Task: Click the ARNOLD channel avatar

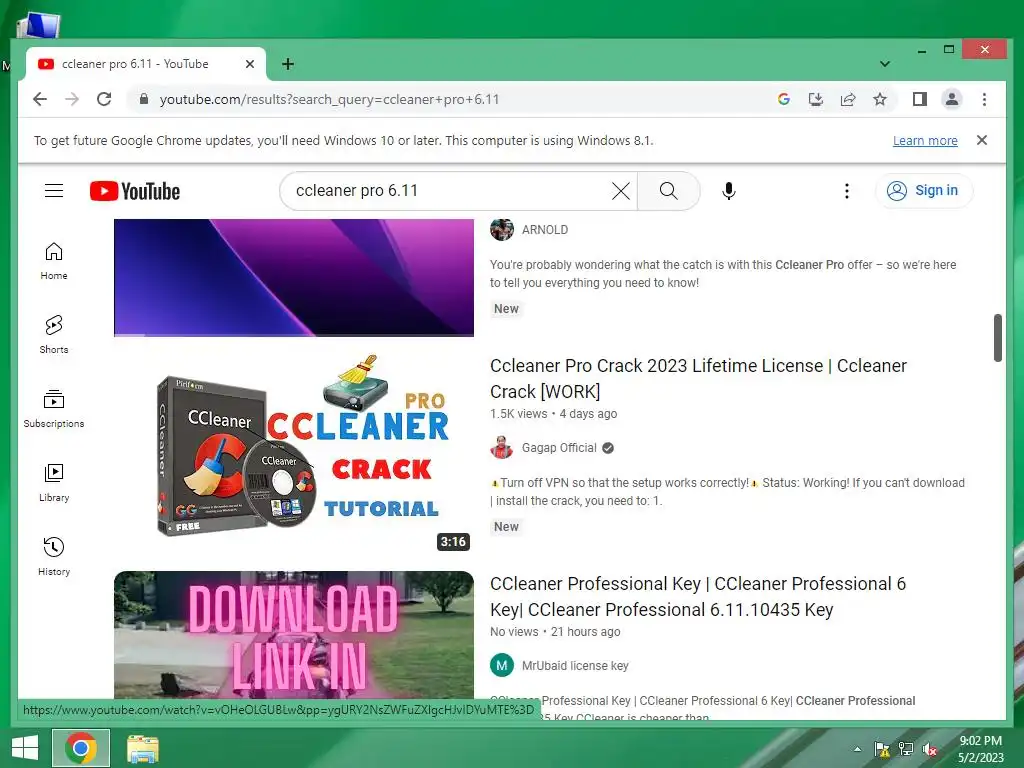Action: [502, 230]
